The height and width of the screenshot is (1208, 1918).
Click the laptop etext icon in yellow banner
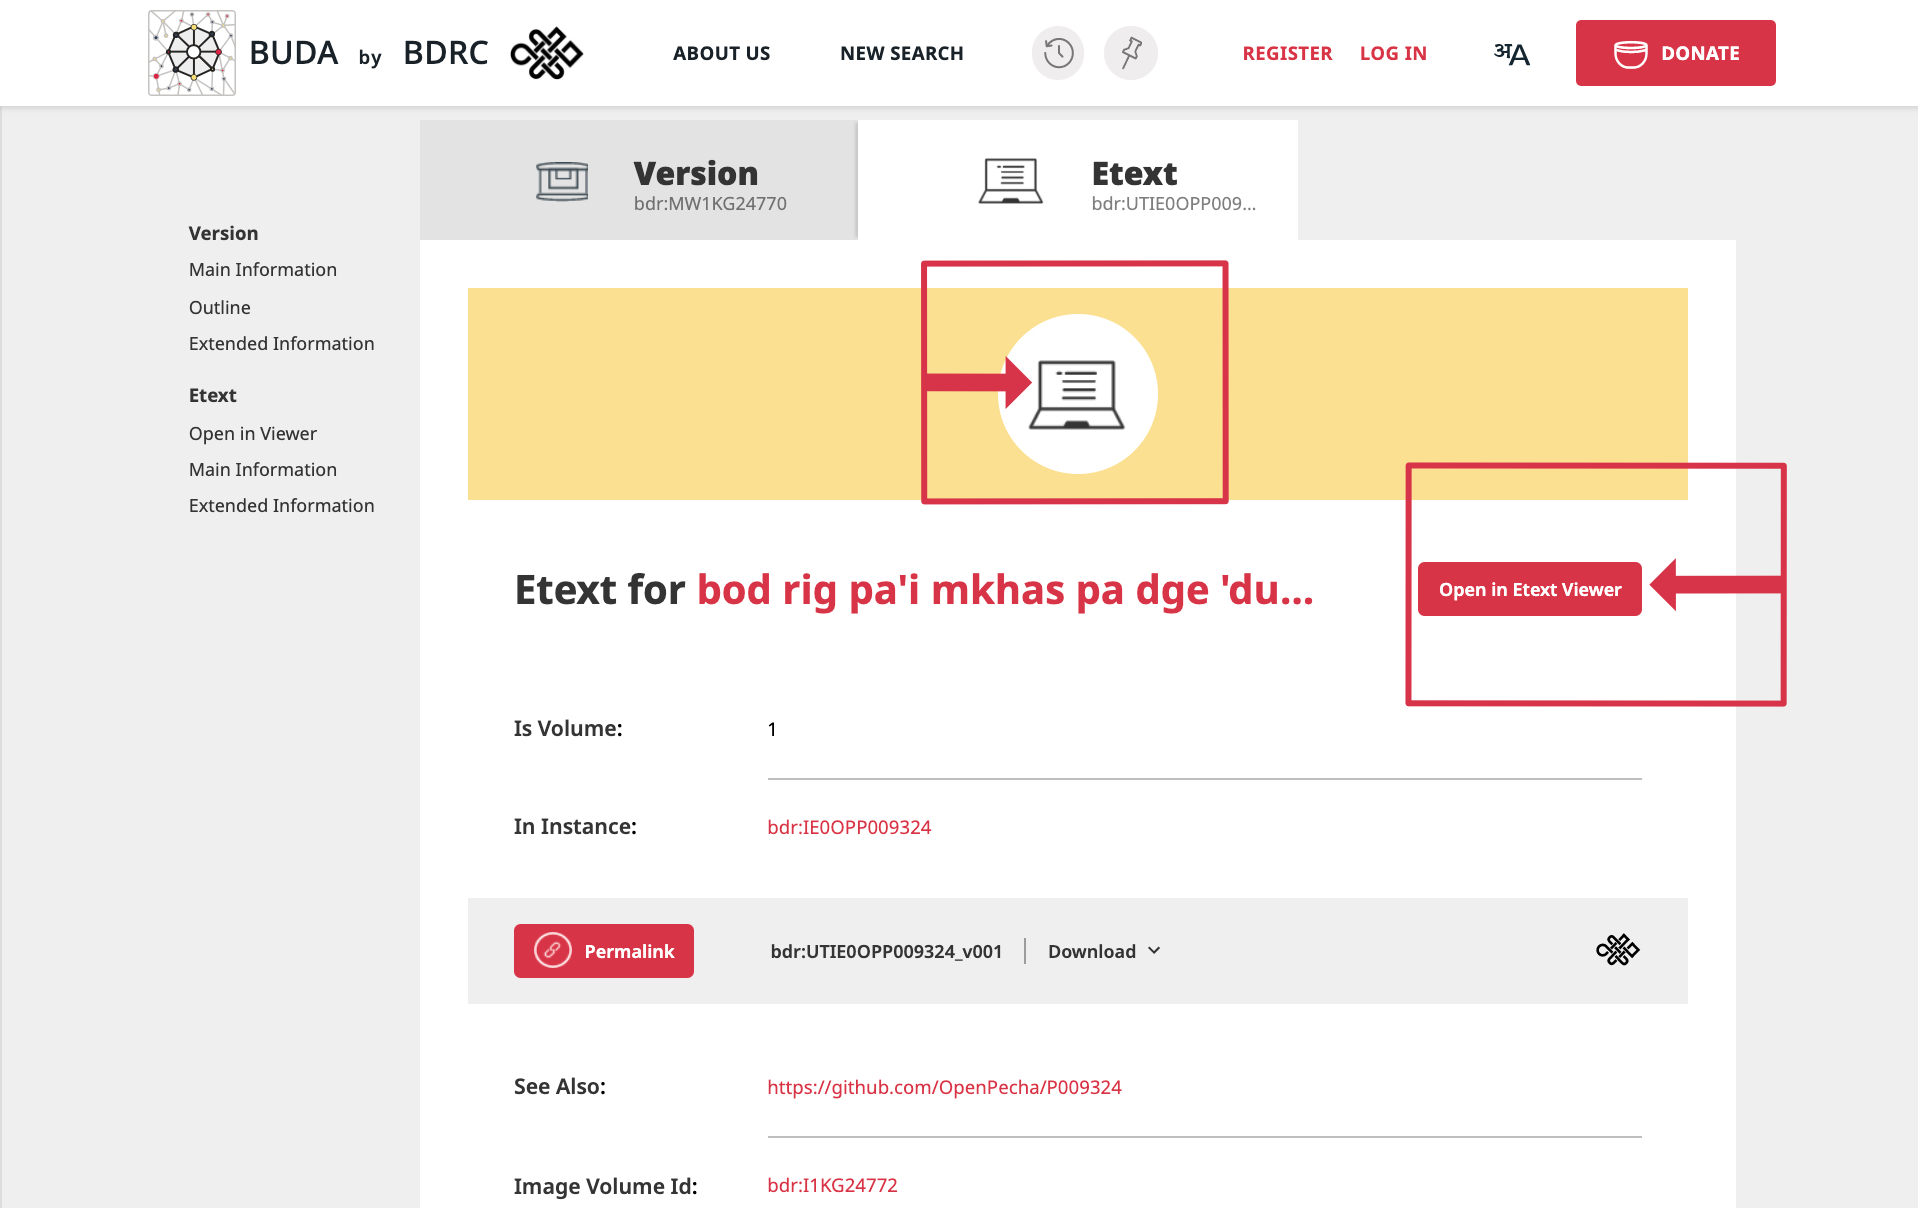point(1078,394)
